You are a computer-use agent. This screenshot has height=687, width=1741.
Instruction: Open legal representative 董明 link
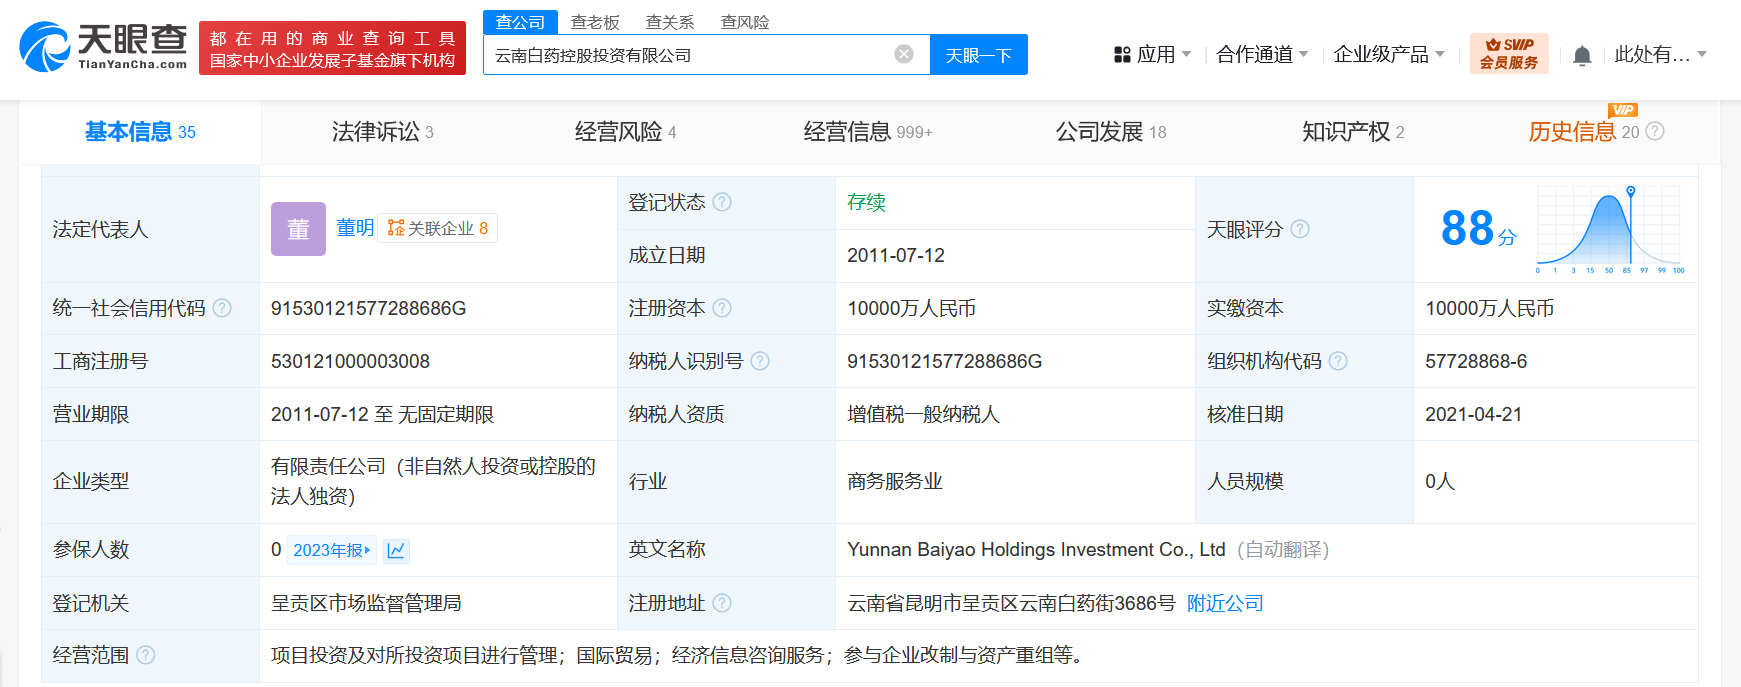(x=355, y=228)
